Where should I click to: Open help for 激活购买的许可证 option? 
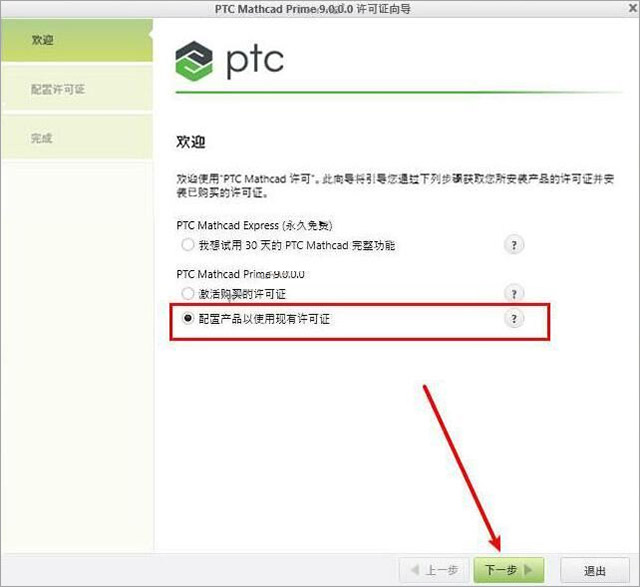click(514, 294)
